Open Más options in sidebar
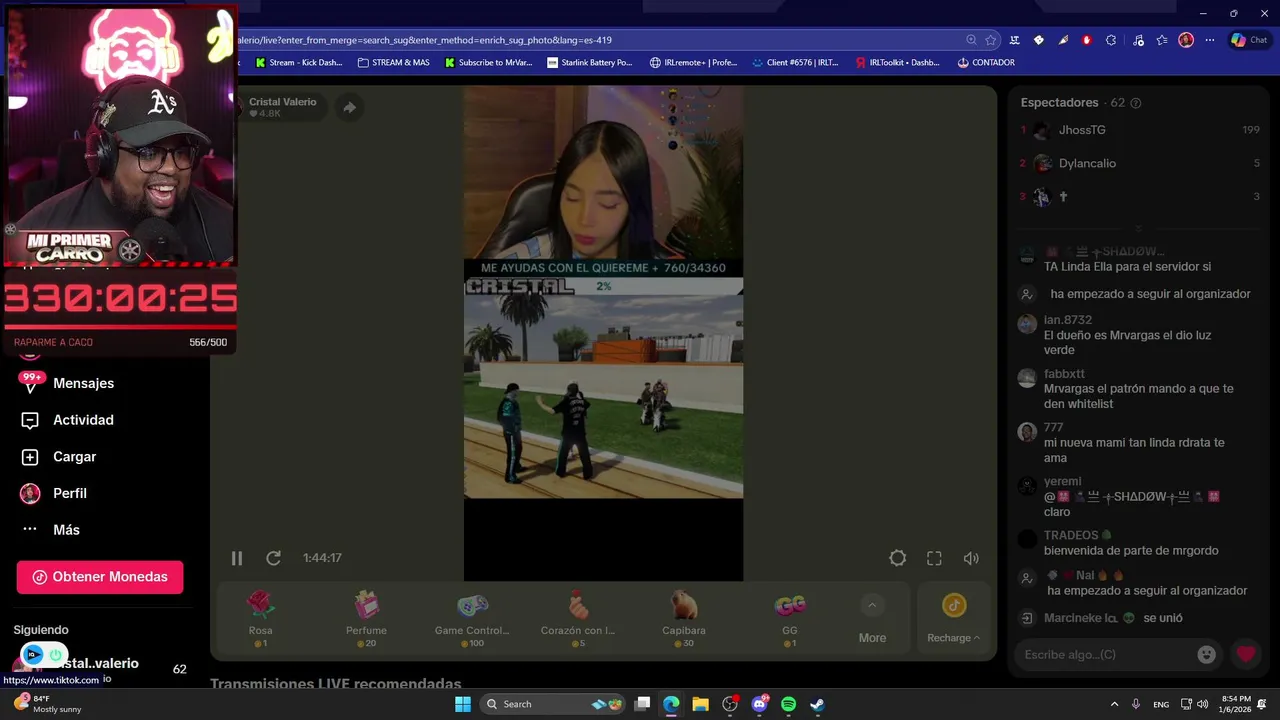 pyautogui.click(x=66, y=530)
